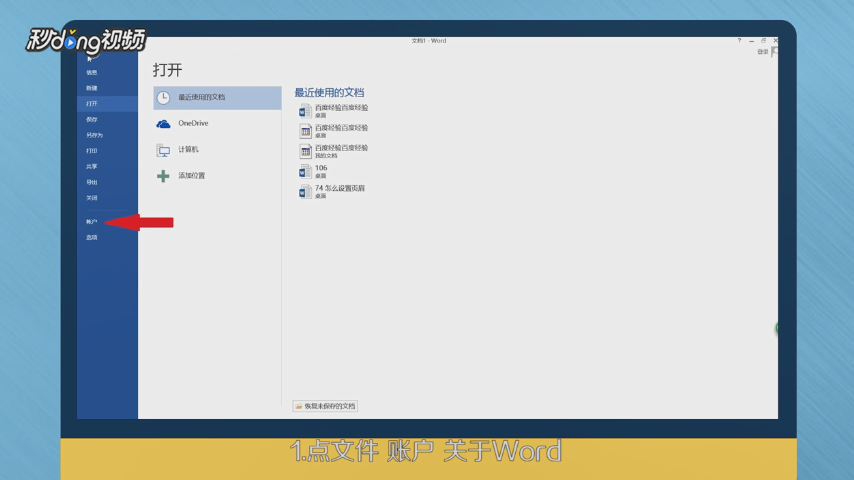This screenshot has width=854, height=480.
Task: Open the recent document named 106
Action: point(313,171)
